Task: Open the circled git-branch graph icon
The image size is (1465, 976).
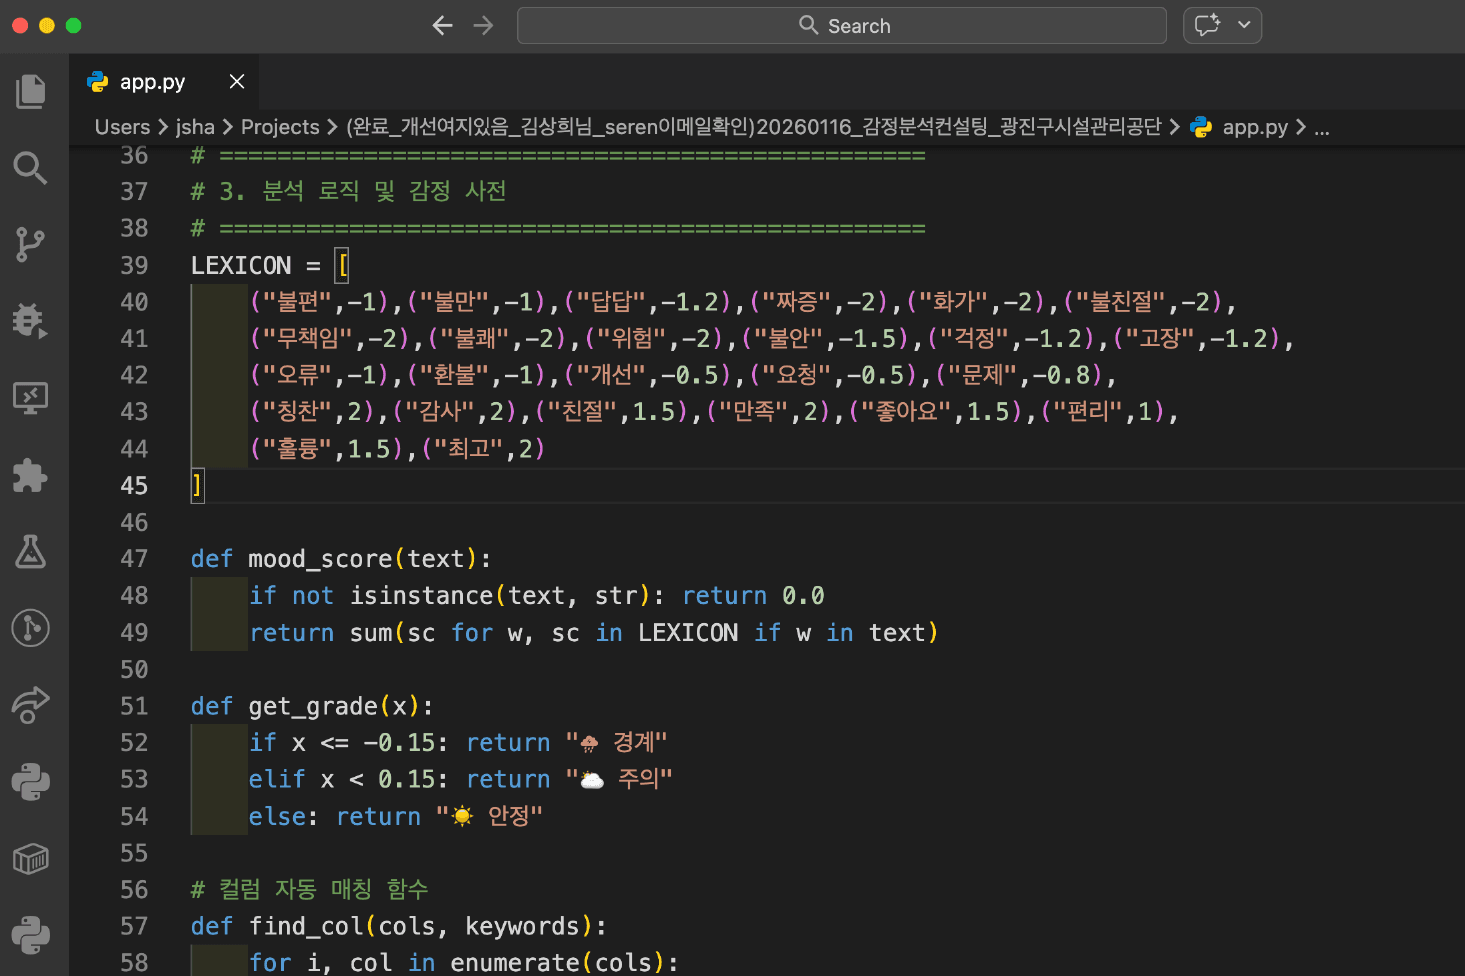Action: (x=31, y=628)
